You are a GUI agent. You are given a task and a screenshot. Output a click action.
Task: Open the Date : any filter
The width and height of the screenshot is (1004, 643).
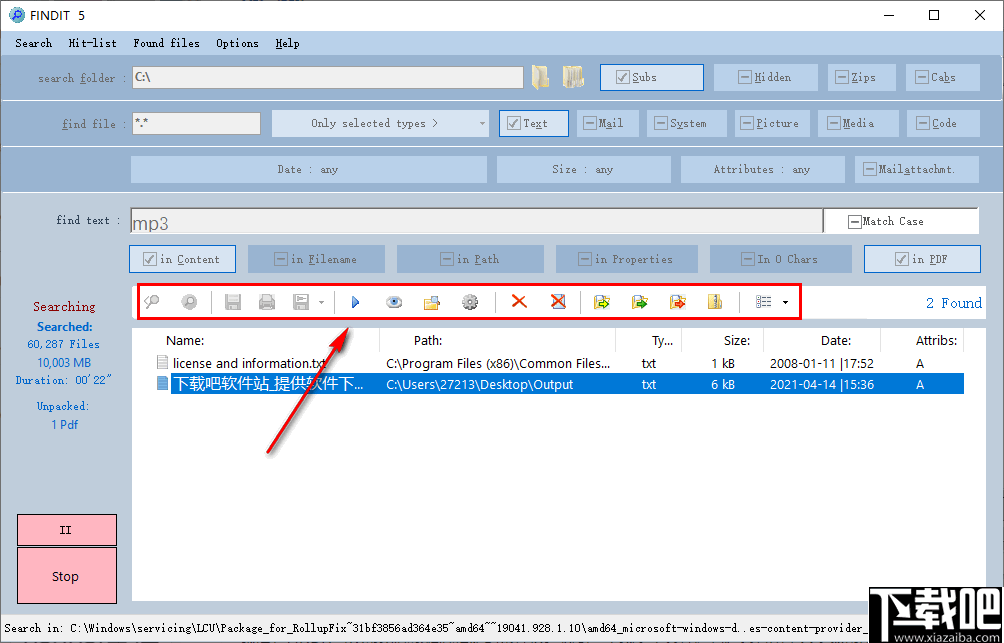coord(309,170)
